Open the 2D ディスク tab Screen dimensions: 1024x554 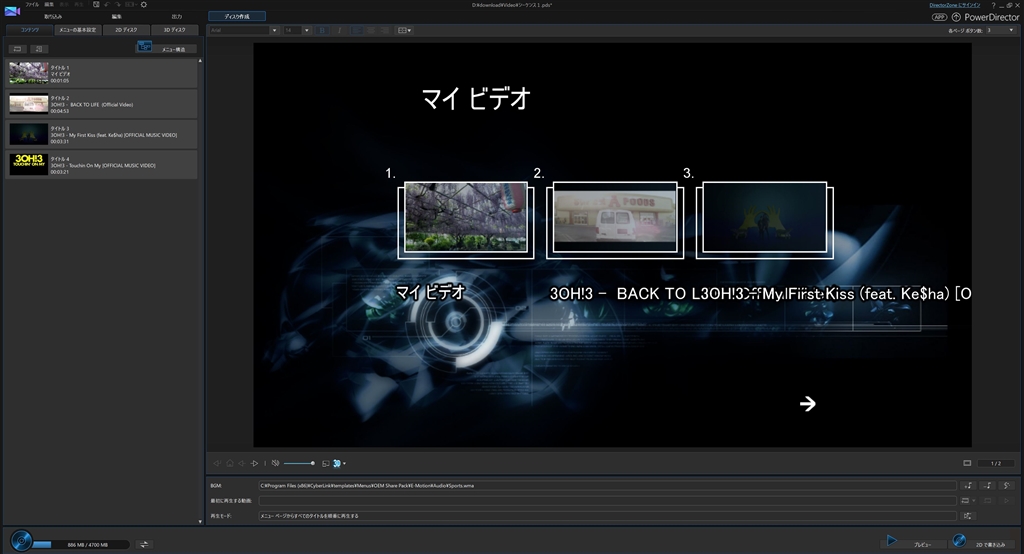(126, 30)
